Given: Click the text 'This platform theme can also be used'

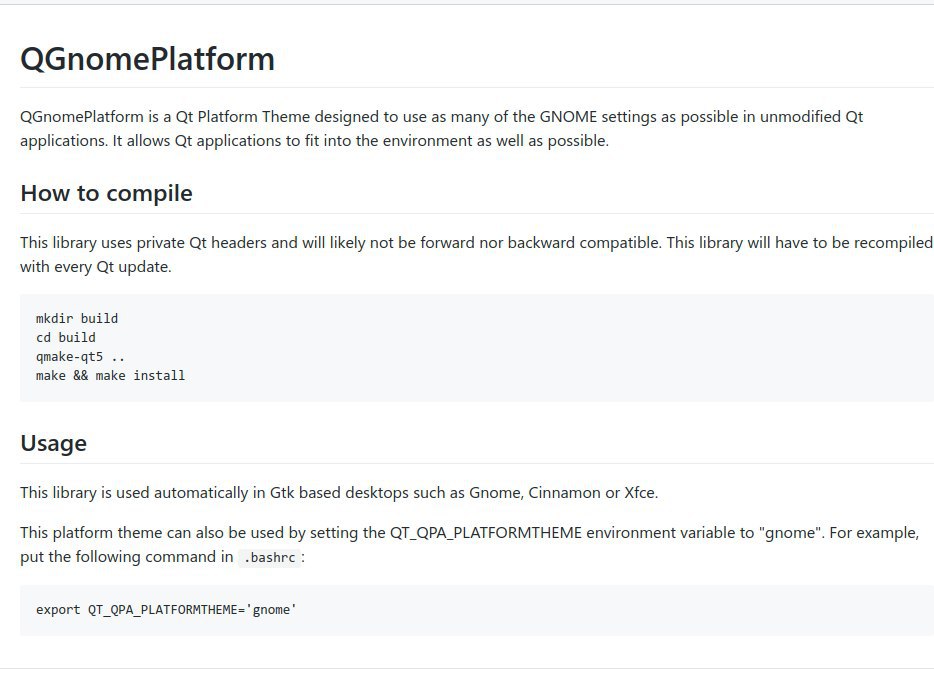Looking at the screenshot, I should coord(152,533).
